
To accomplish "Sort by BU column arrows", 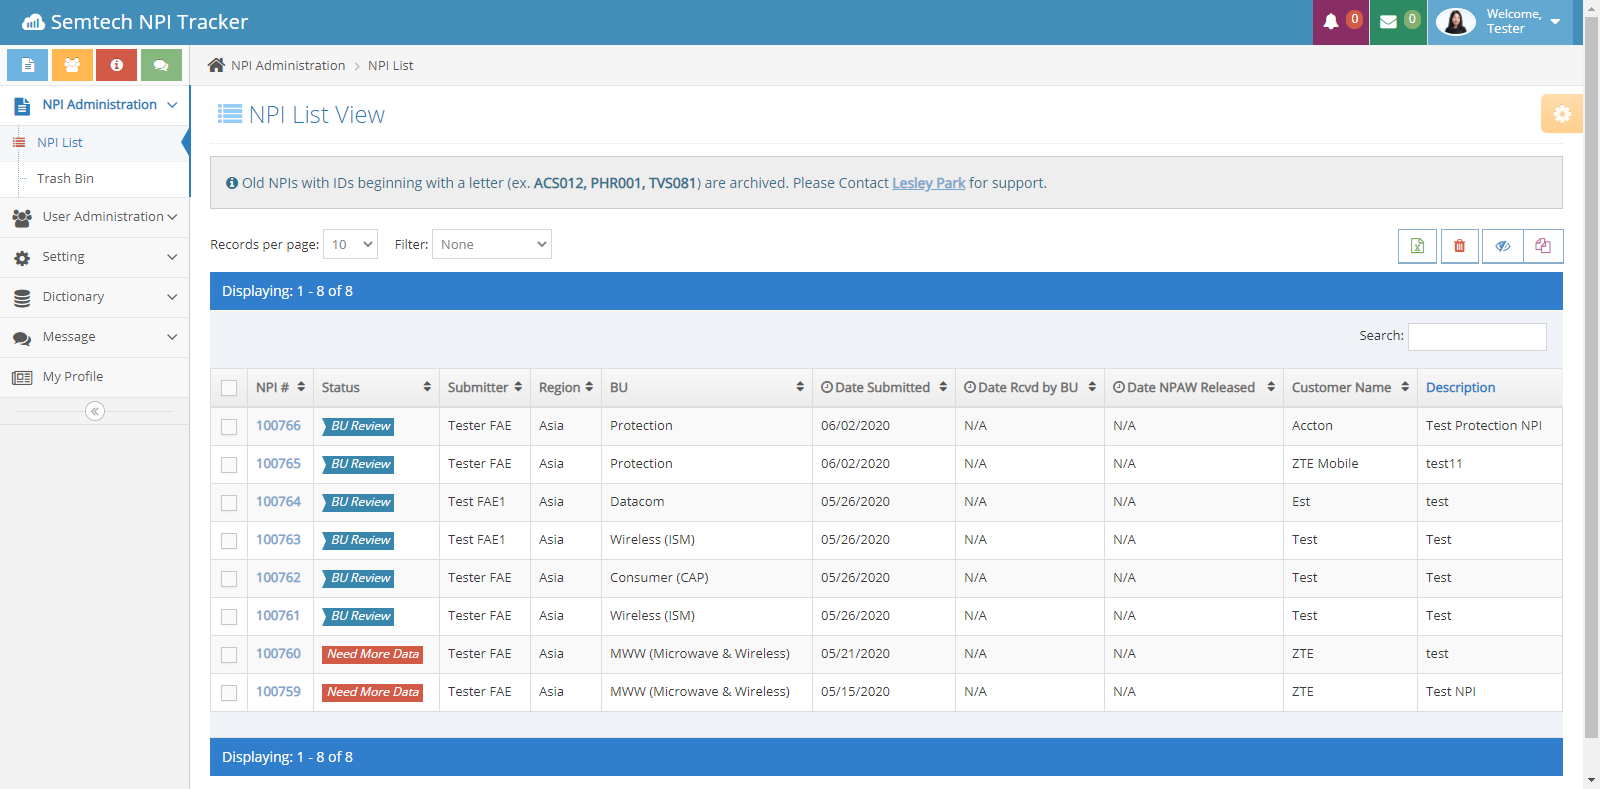I will click(x=800, y=387).
